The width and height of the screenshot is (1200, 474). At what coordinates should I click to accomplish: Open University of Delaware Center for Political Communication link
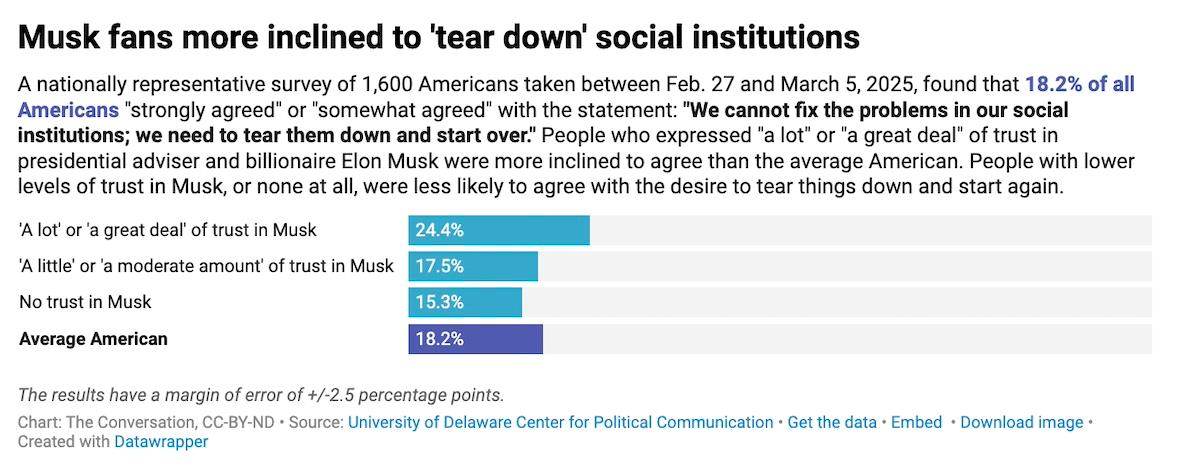[x=560, y=422]
